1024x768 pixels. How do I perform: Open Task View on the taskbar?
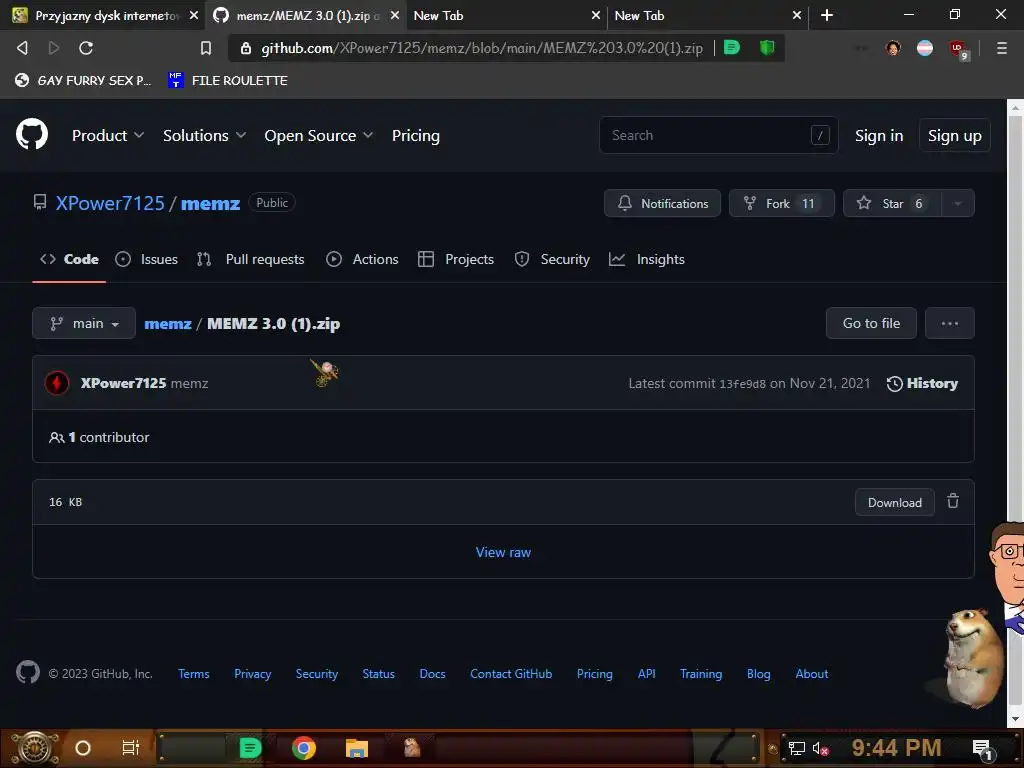pos(131,748)
